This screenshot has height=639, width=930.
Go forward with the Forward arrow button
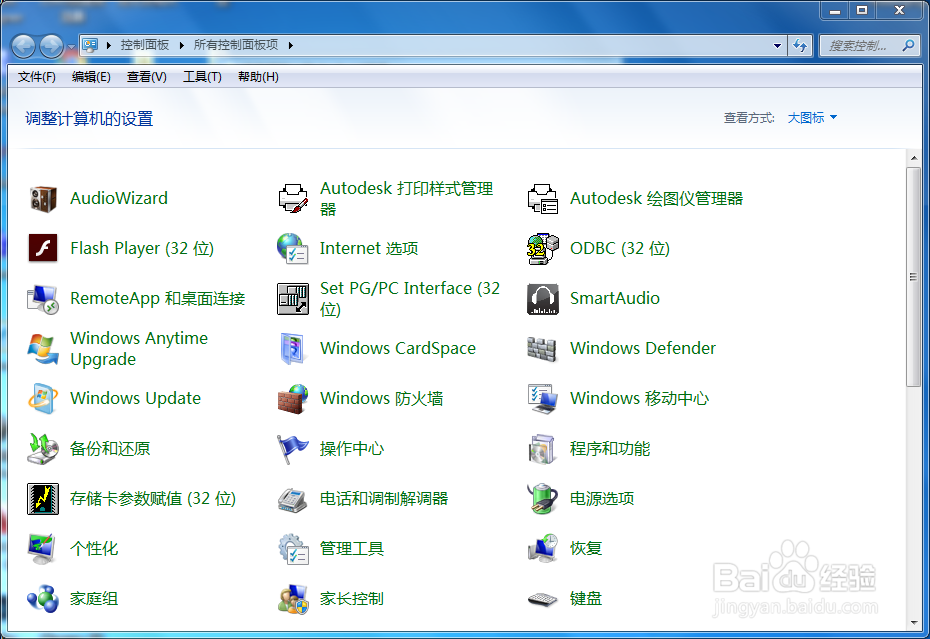(52, 46)
